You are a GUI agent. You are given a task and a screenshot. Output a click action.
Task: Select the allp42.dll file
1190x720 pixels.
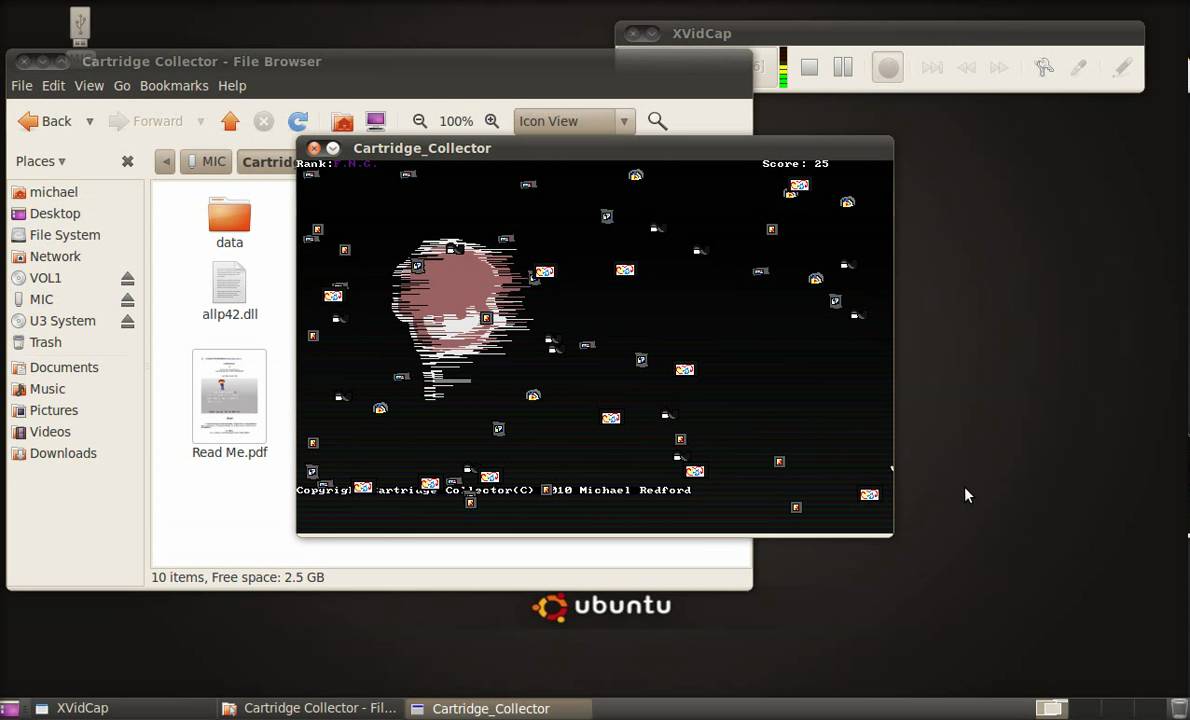click(229, 282)
